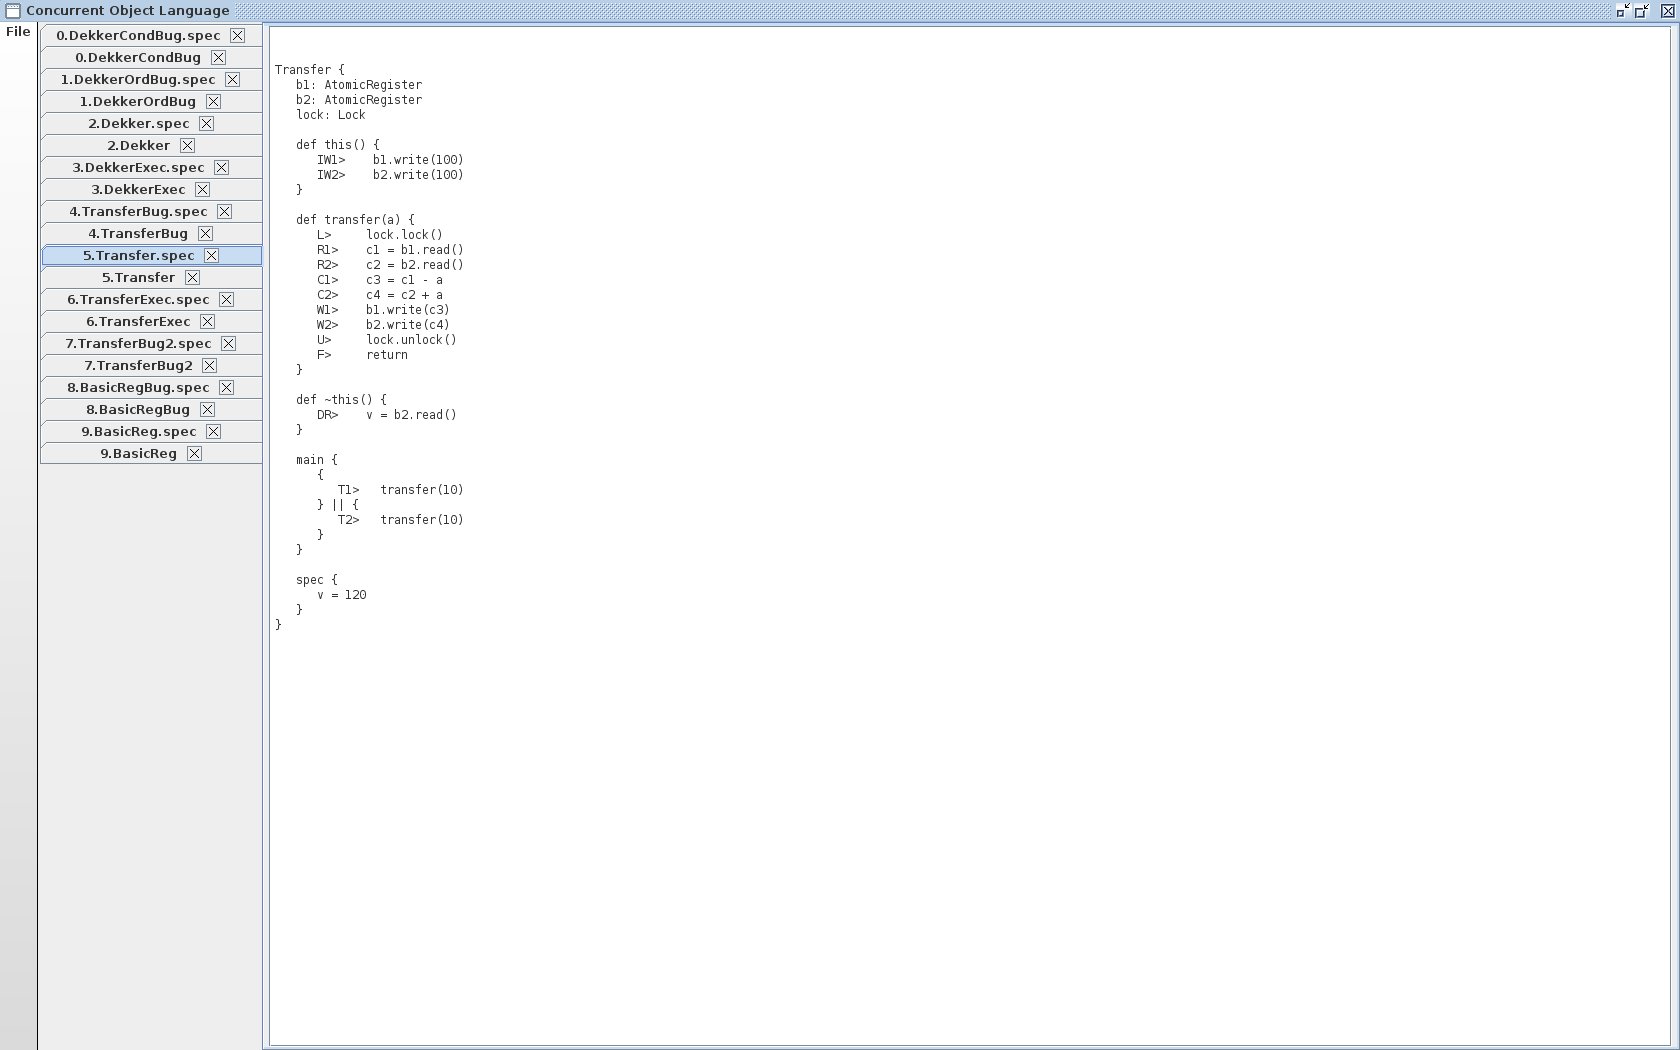Screen dimensions: 1680x1050
Task: Click the 'v = 120' spec line
Action: pyautogui.click(x=342, y=595)
